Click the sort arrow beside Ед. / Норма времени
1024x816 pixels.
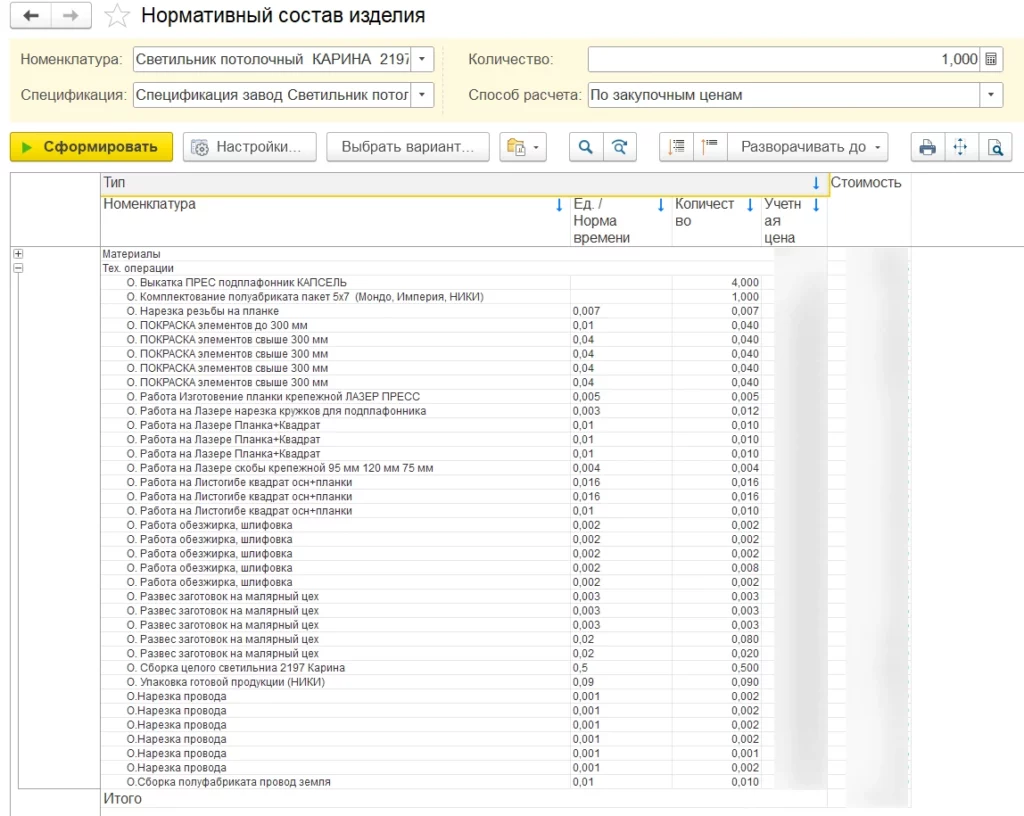click(x=661, y=205)
